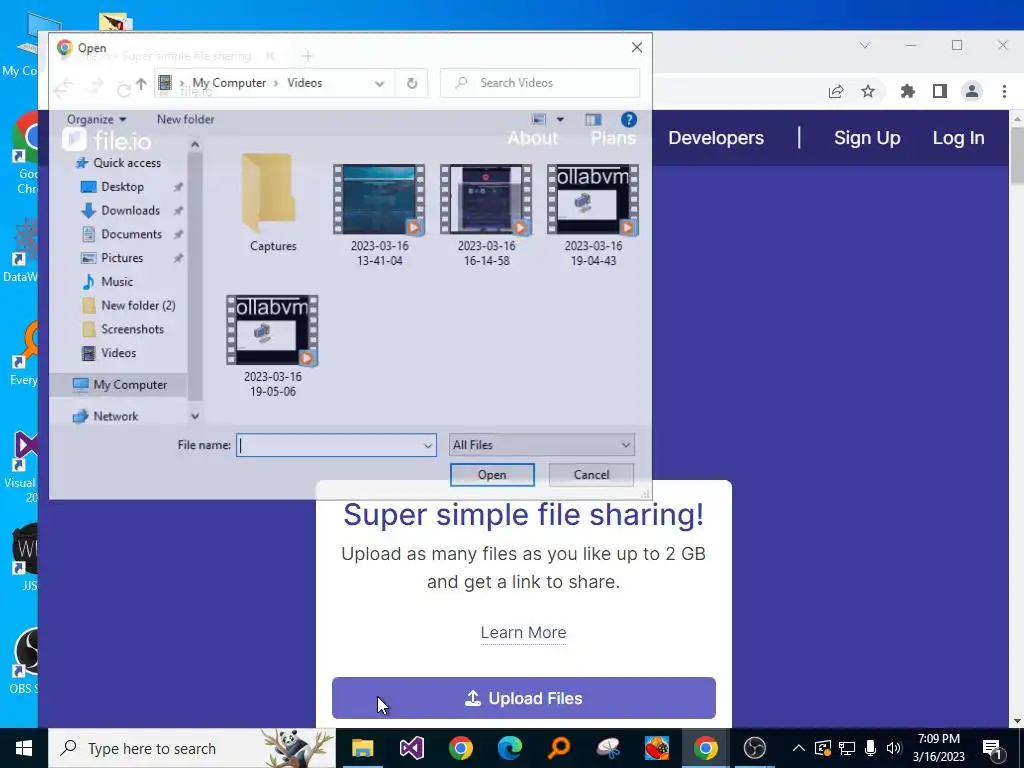
Task: Toggle the preview pane icon
Action: click(593, 120)
